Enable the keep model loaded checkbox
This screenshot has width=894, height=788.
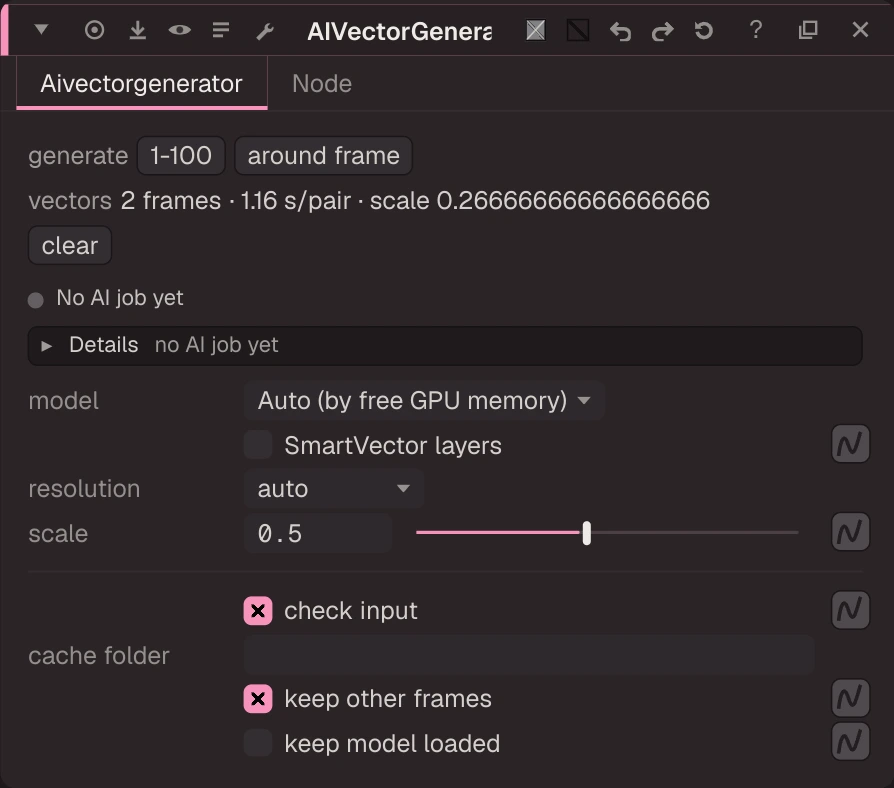[x=258, y=743]
